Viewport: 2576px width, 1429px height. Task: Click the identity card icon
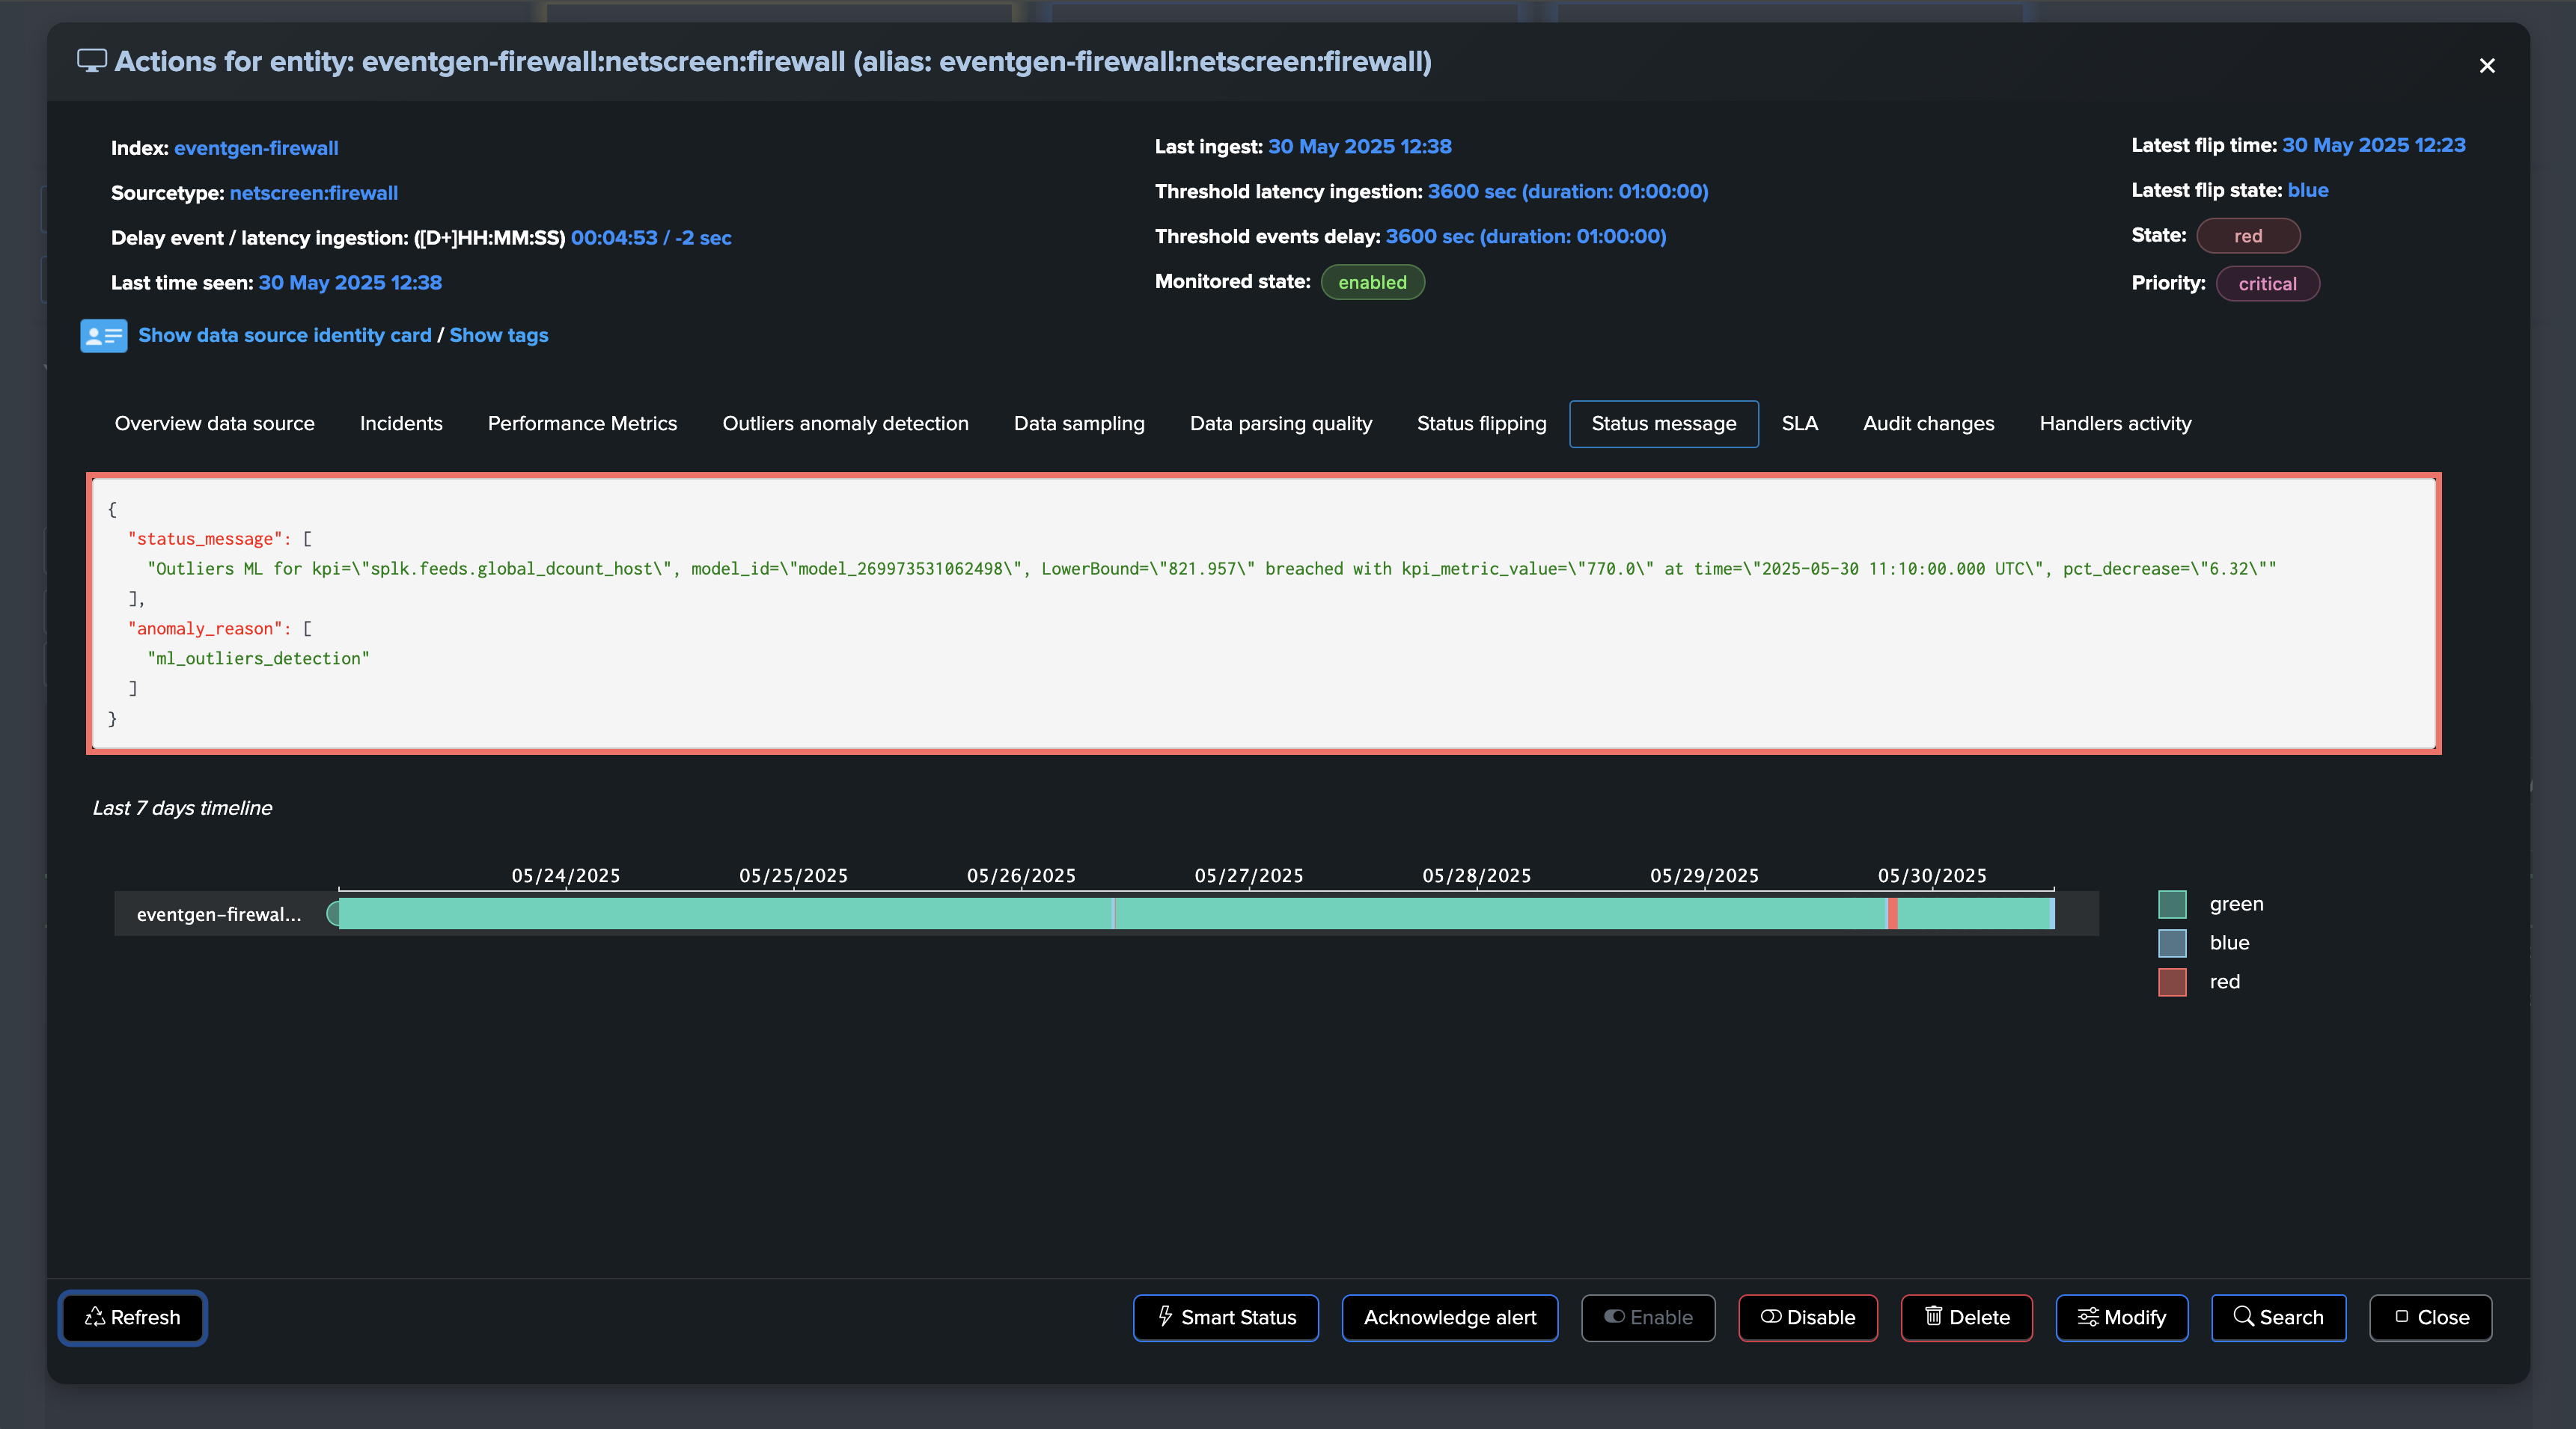point(103,336)
